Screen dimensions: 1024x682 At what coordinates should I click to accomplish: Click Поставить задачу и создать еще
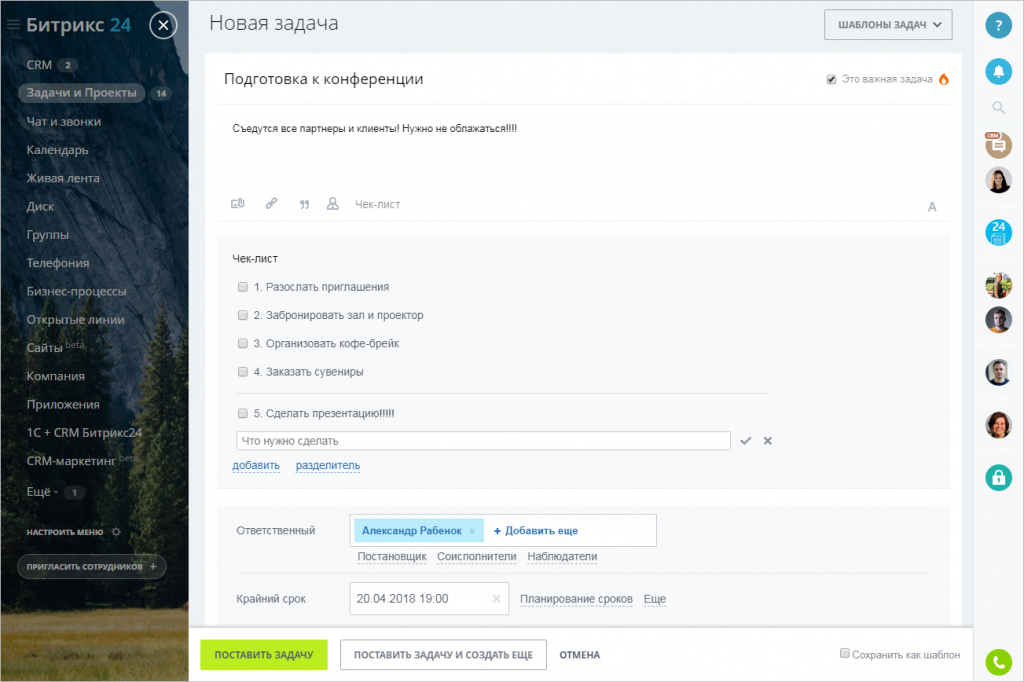pyautogui.click(x=443, y=655)
